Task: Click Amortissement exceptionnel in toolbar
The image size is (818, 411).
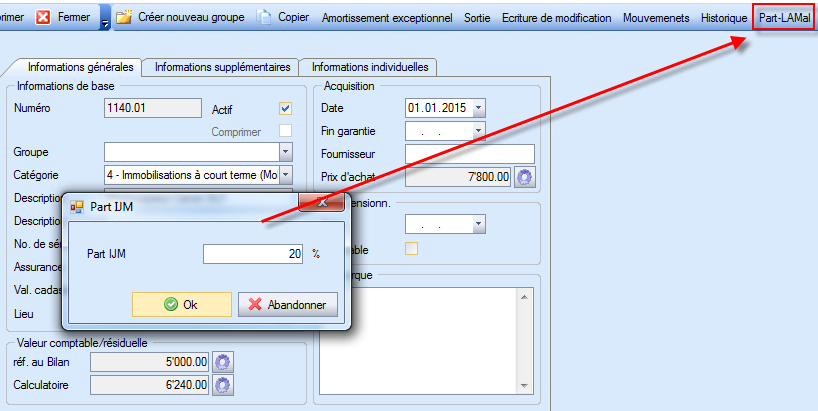Action: 387,18
